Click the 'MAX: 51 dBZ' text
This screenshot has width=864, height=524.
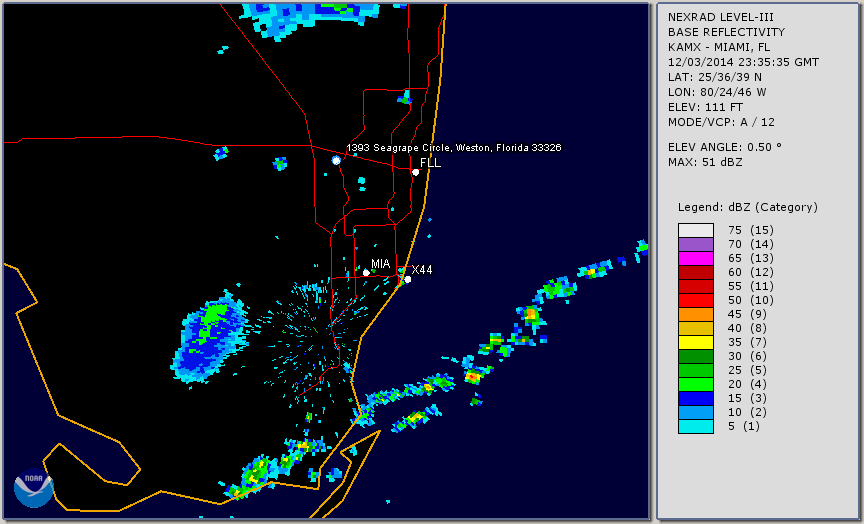coord(705,162)
